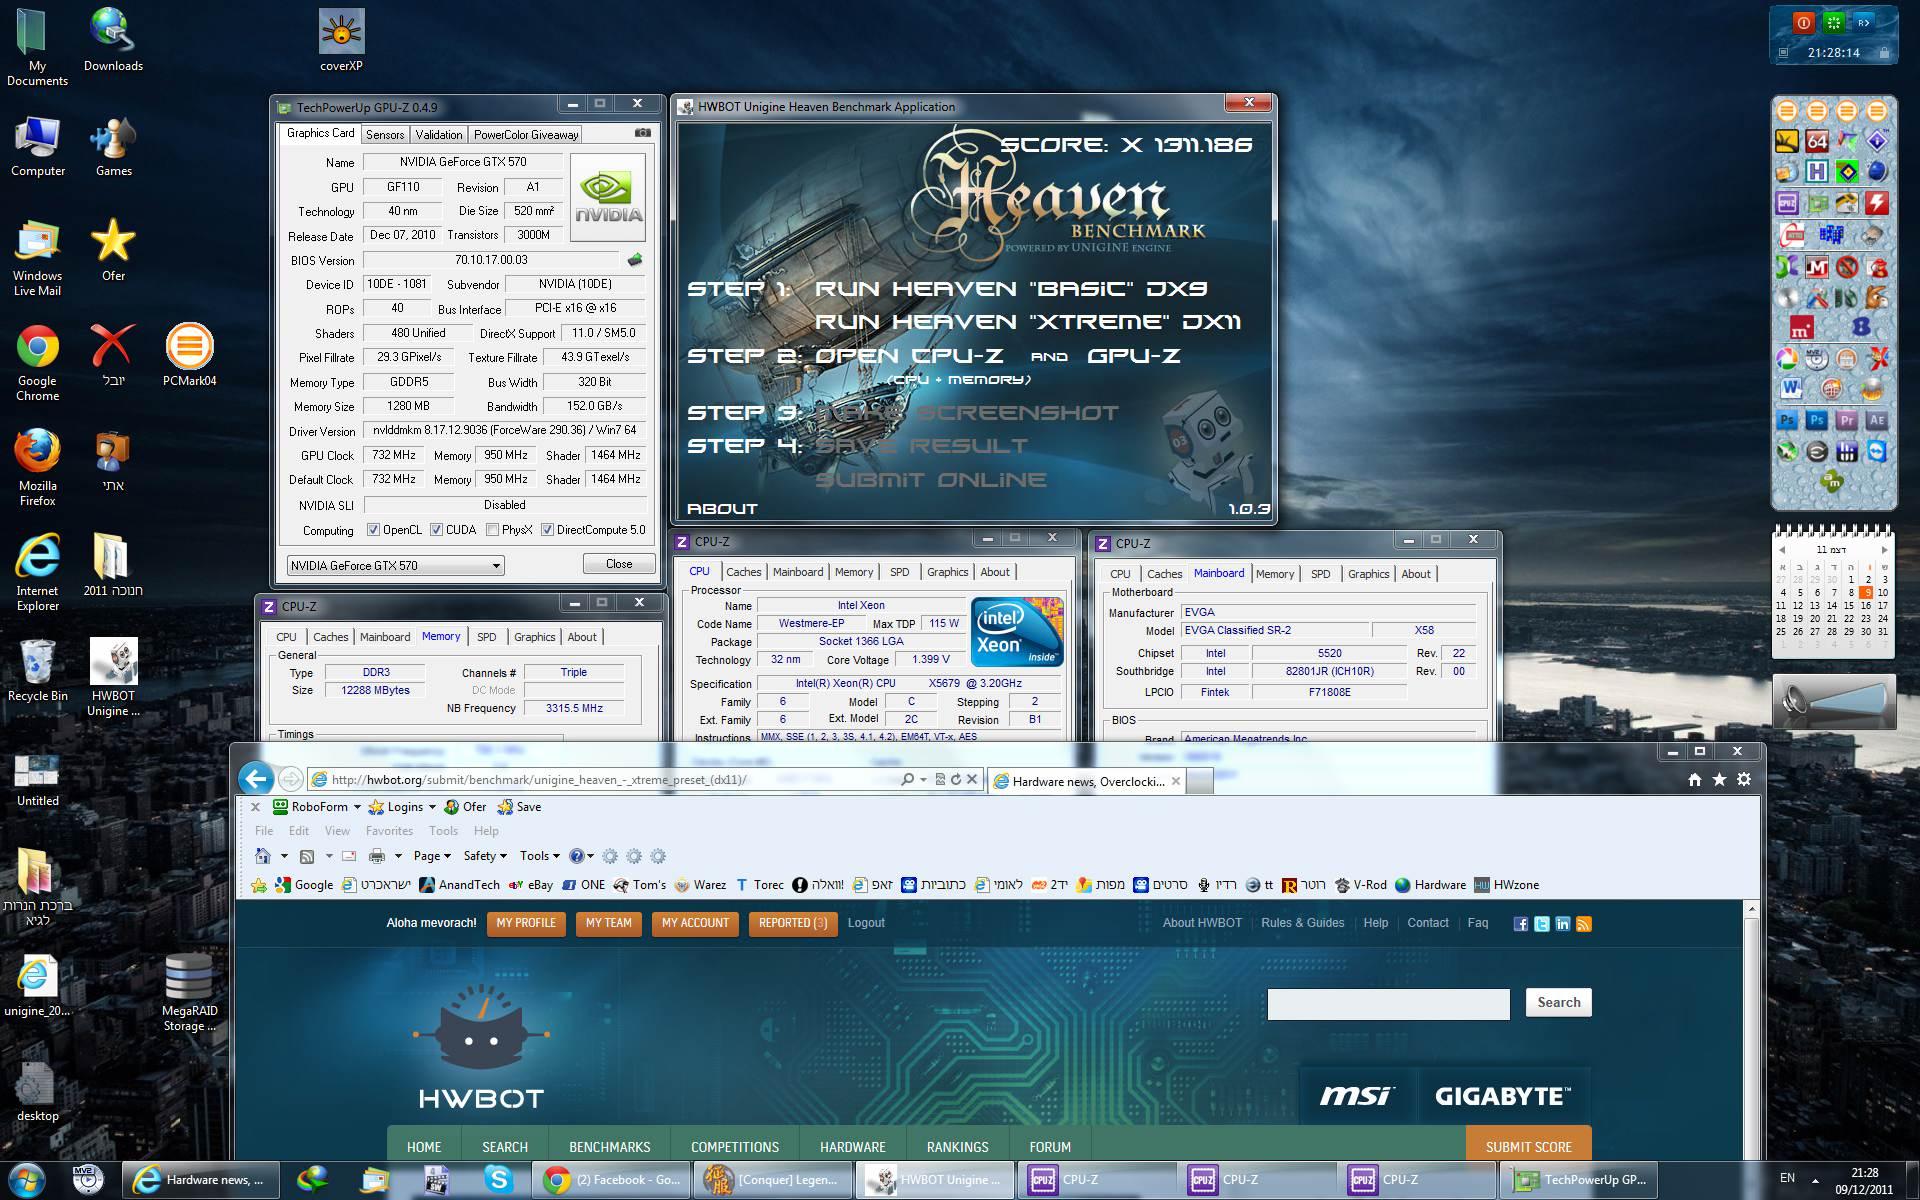The image size is (1920, 1200).
Task: Open IE tools gear icon
Action: [1744, 779]
